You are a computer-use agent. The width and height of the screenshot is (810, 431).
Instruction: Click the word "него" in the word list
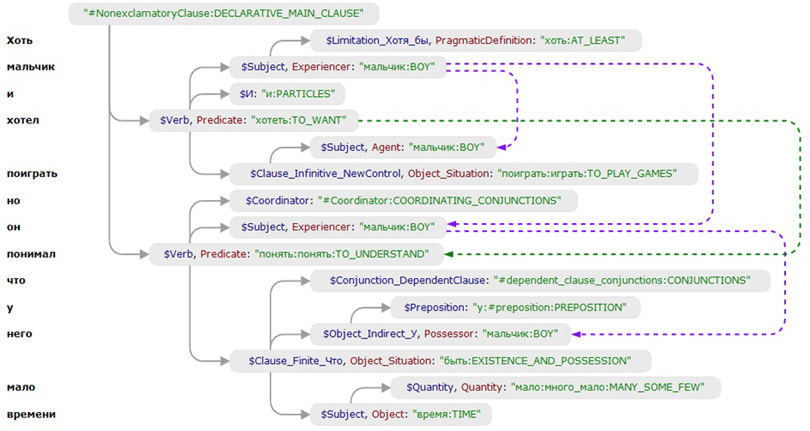pos(20,333)
